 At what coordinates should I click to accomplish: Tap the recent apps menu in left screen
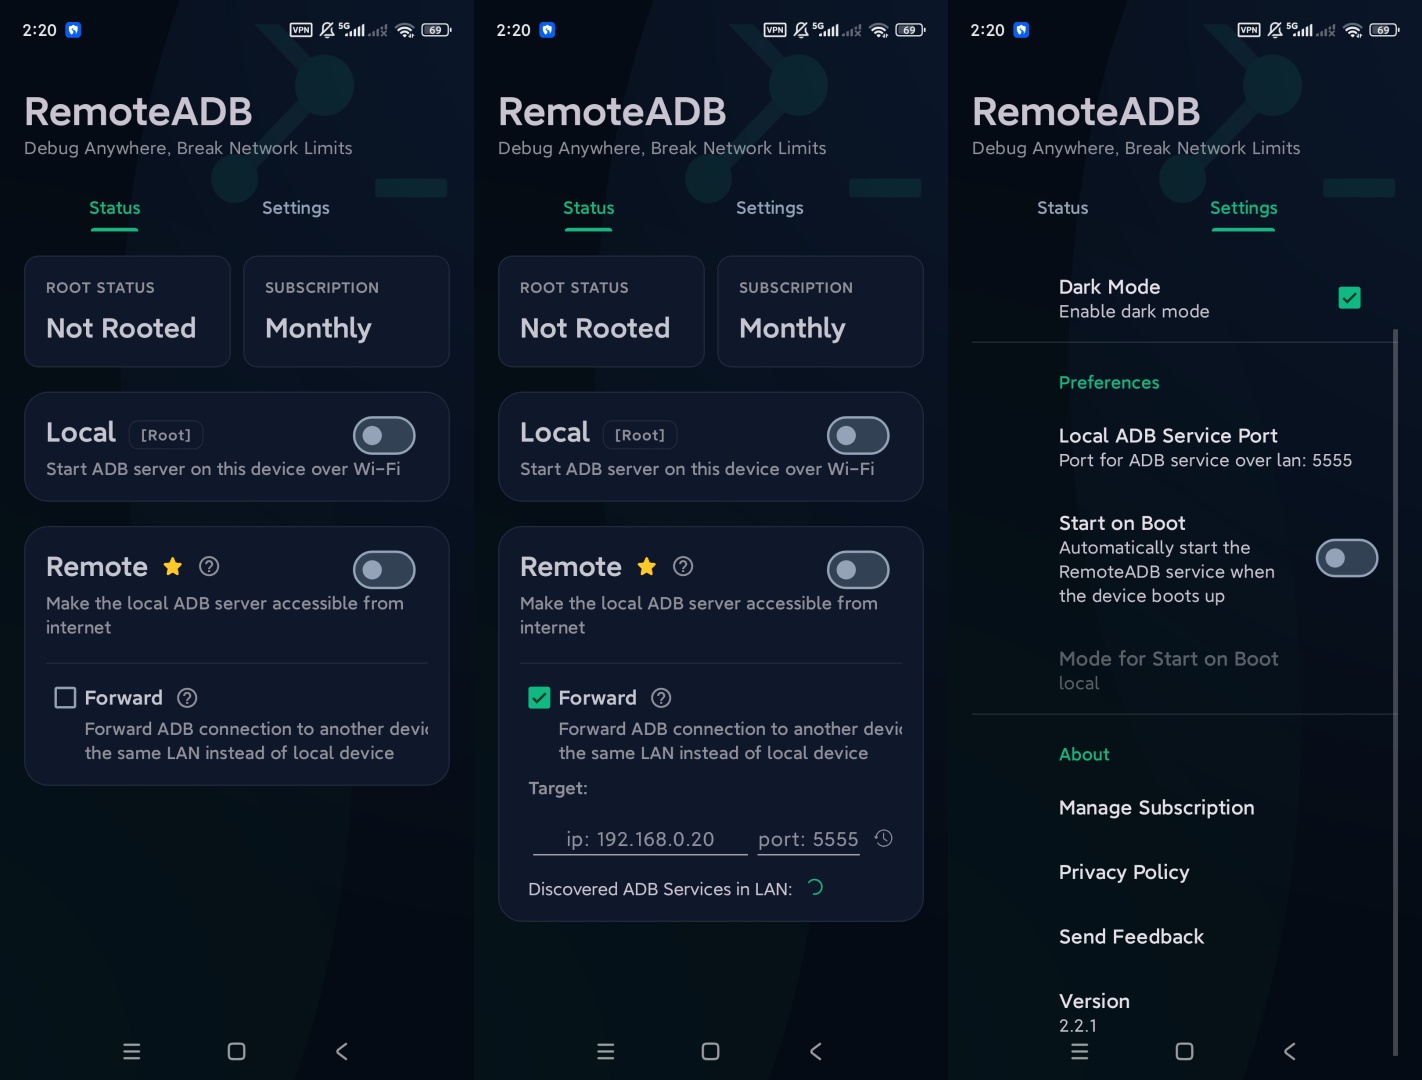tap(132, 1051)
